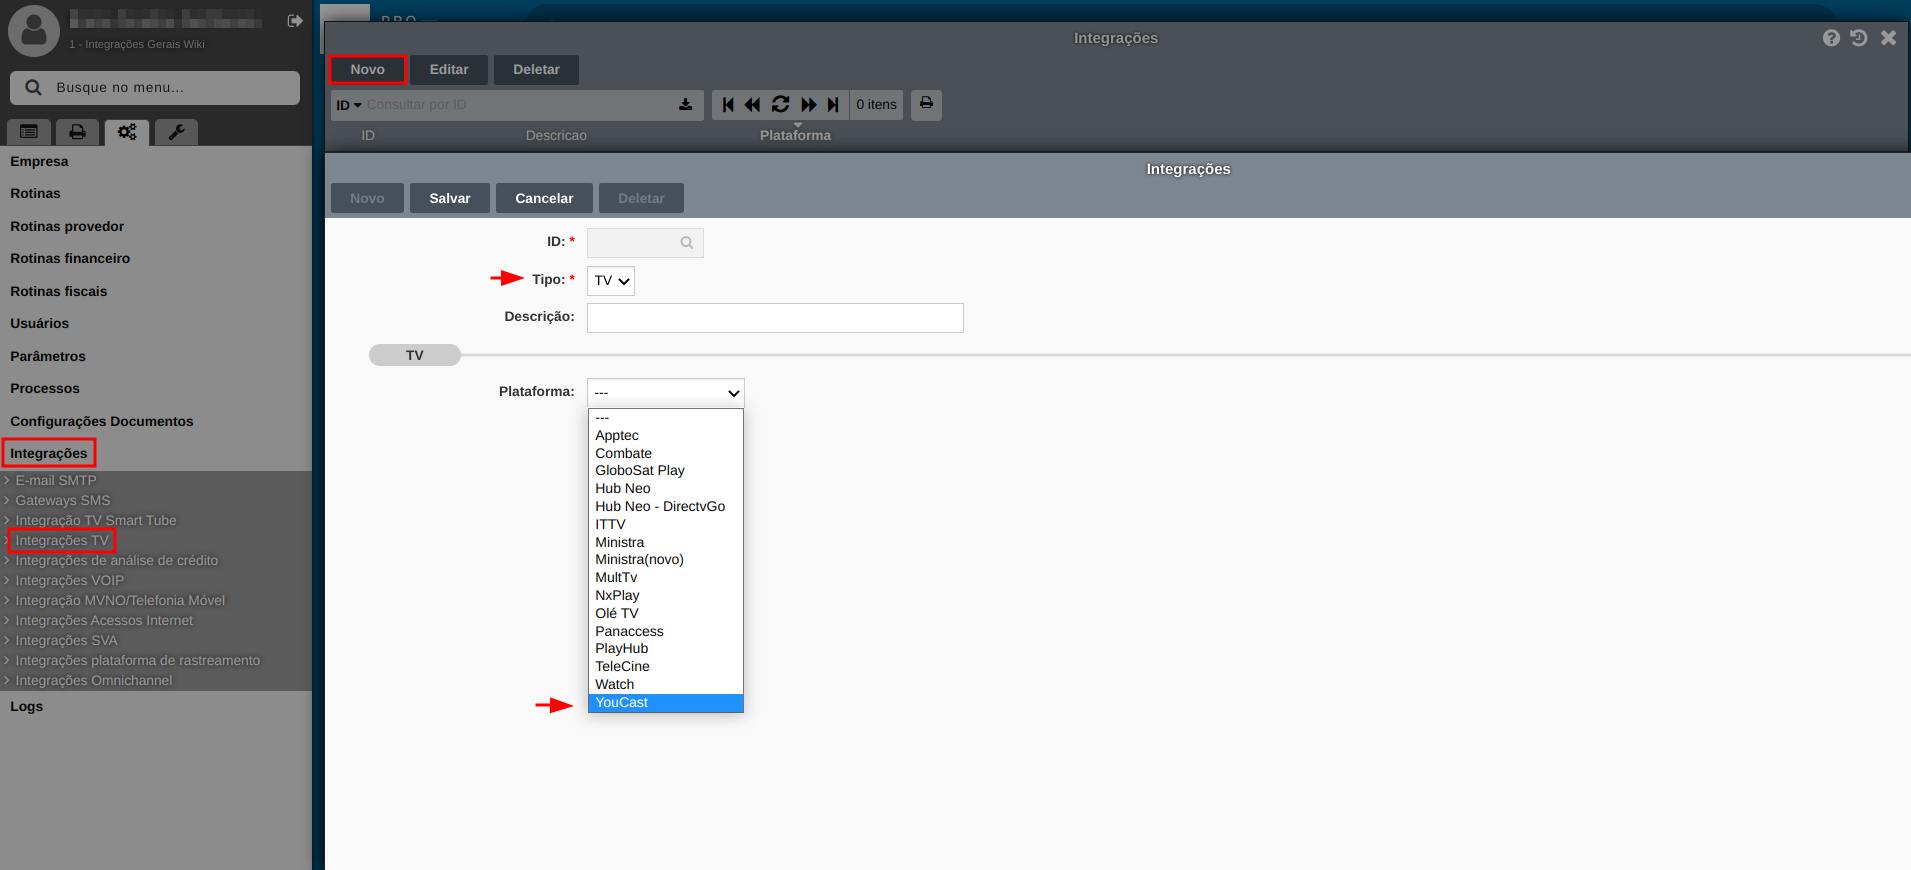Select MultTv from the platform list
The image size is (1911, 870).
666,578
